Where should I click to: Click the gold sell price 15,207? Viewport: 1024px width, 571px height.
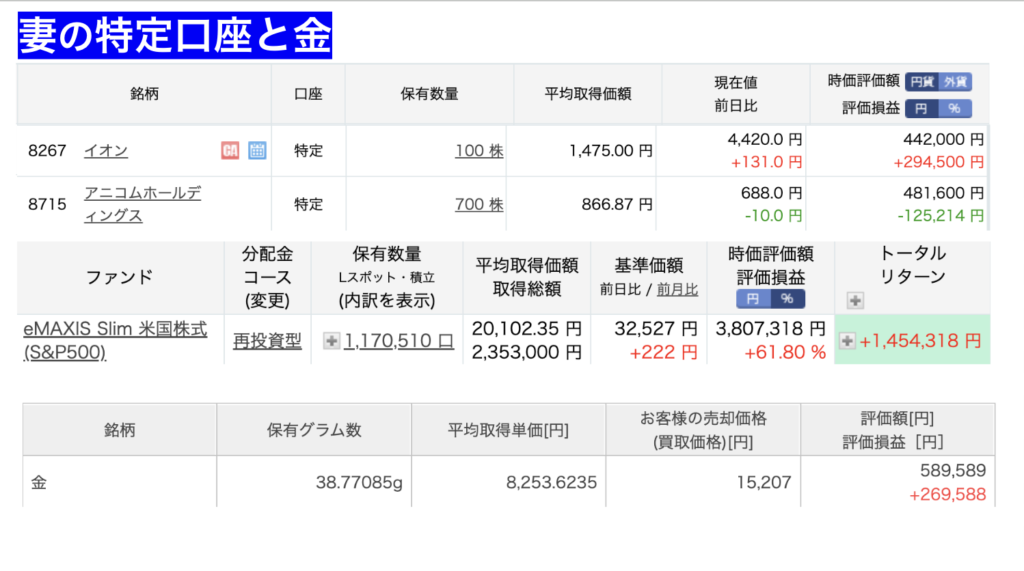pos(764,482)
